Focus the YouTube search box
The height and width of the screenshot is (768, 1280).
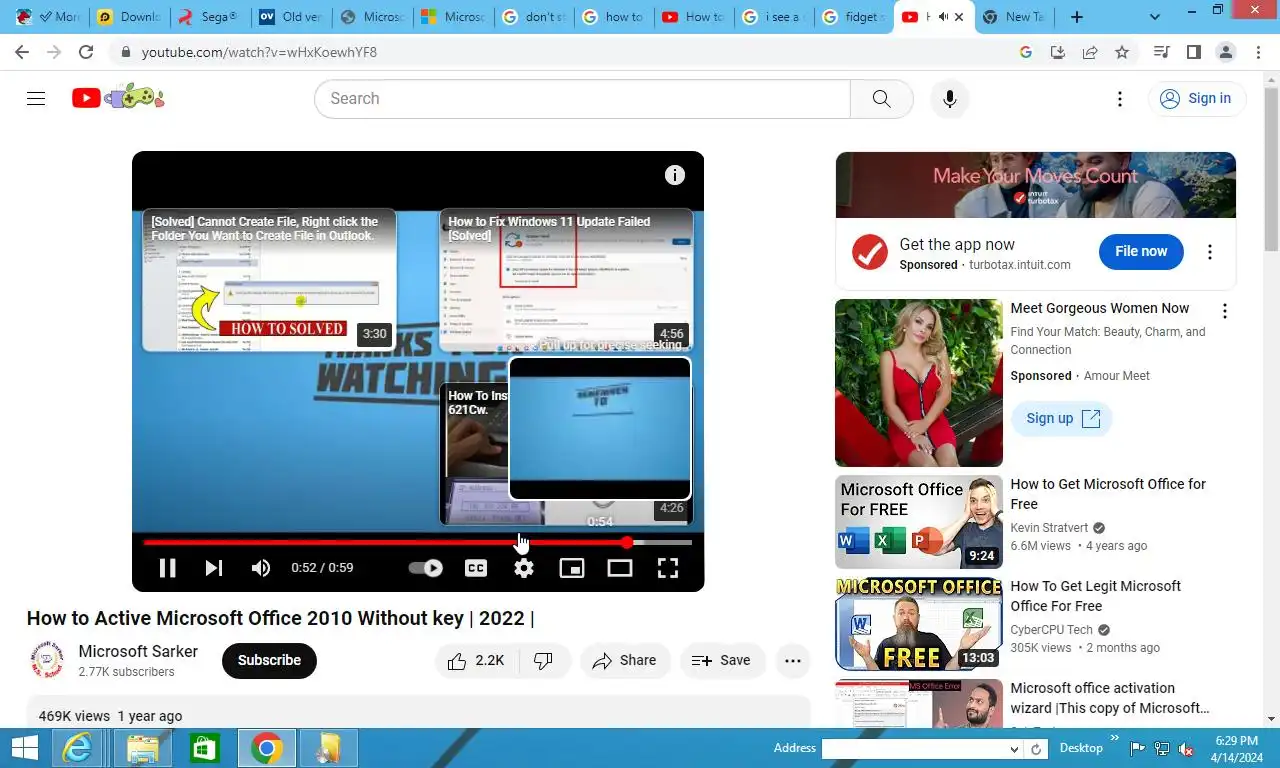[x=582, y=98]
